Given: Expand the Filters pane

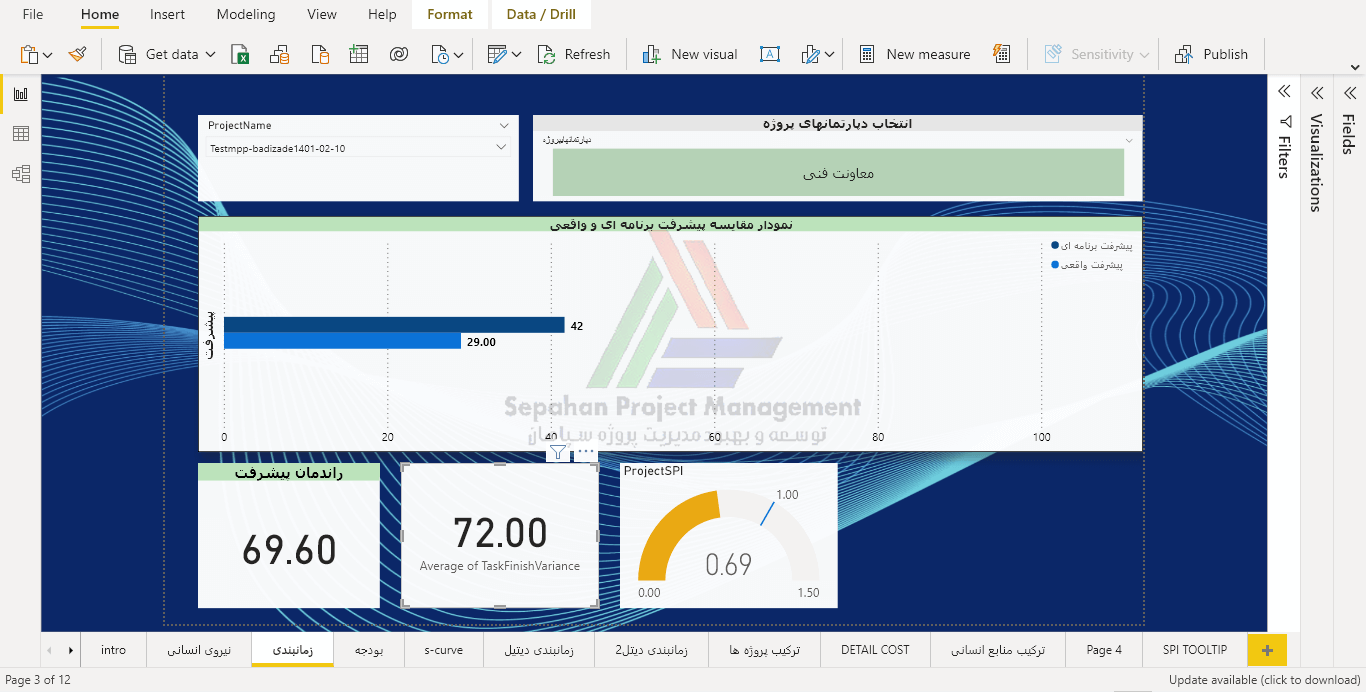Looking at the screenshot, I should pos(1284,92).
